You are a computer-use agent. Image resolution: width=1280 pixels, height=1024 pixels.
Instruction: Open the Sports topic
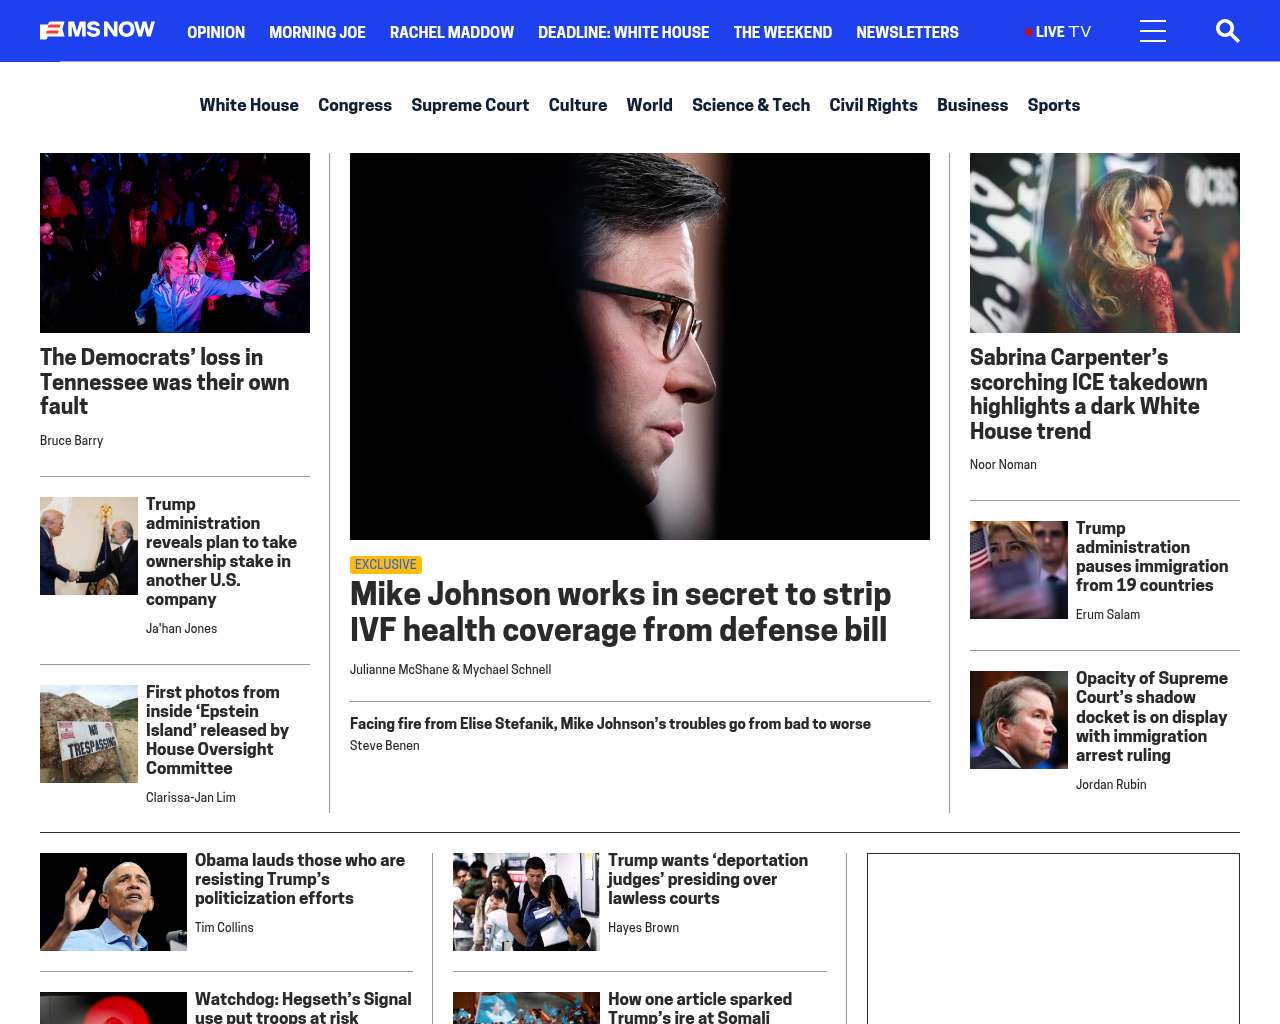[1054, 105]
